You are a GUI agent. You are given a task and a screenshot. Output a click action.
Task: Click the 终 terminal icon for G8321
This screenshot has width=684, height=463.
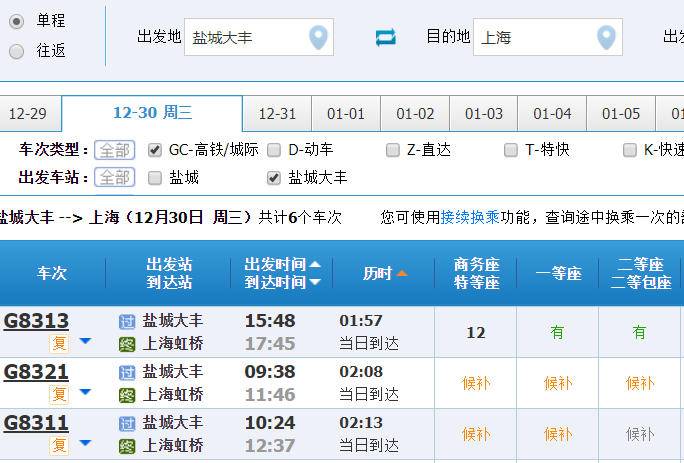[x=127, y=395]
